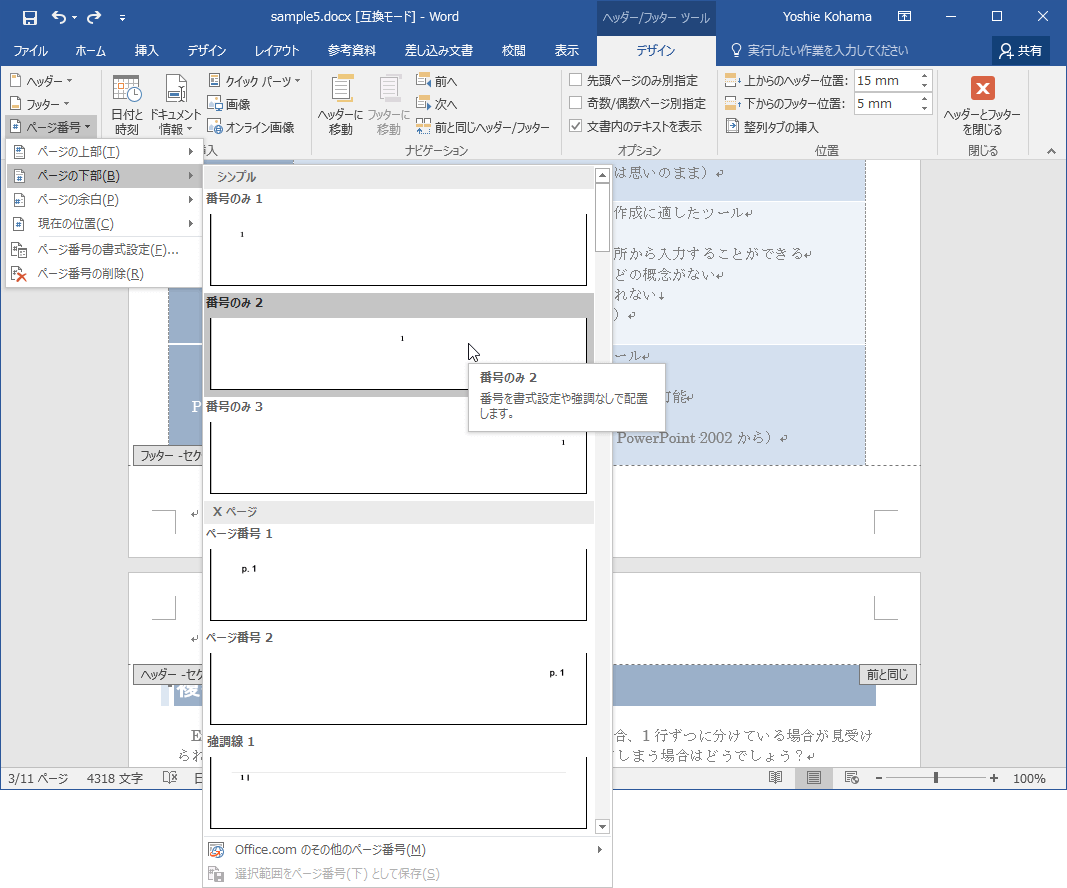
Task: Open the 挿入 tab
Action: [146, 50]
